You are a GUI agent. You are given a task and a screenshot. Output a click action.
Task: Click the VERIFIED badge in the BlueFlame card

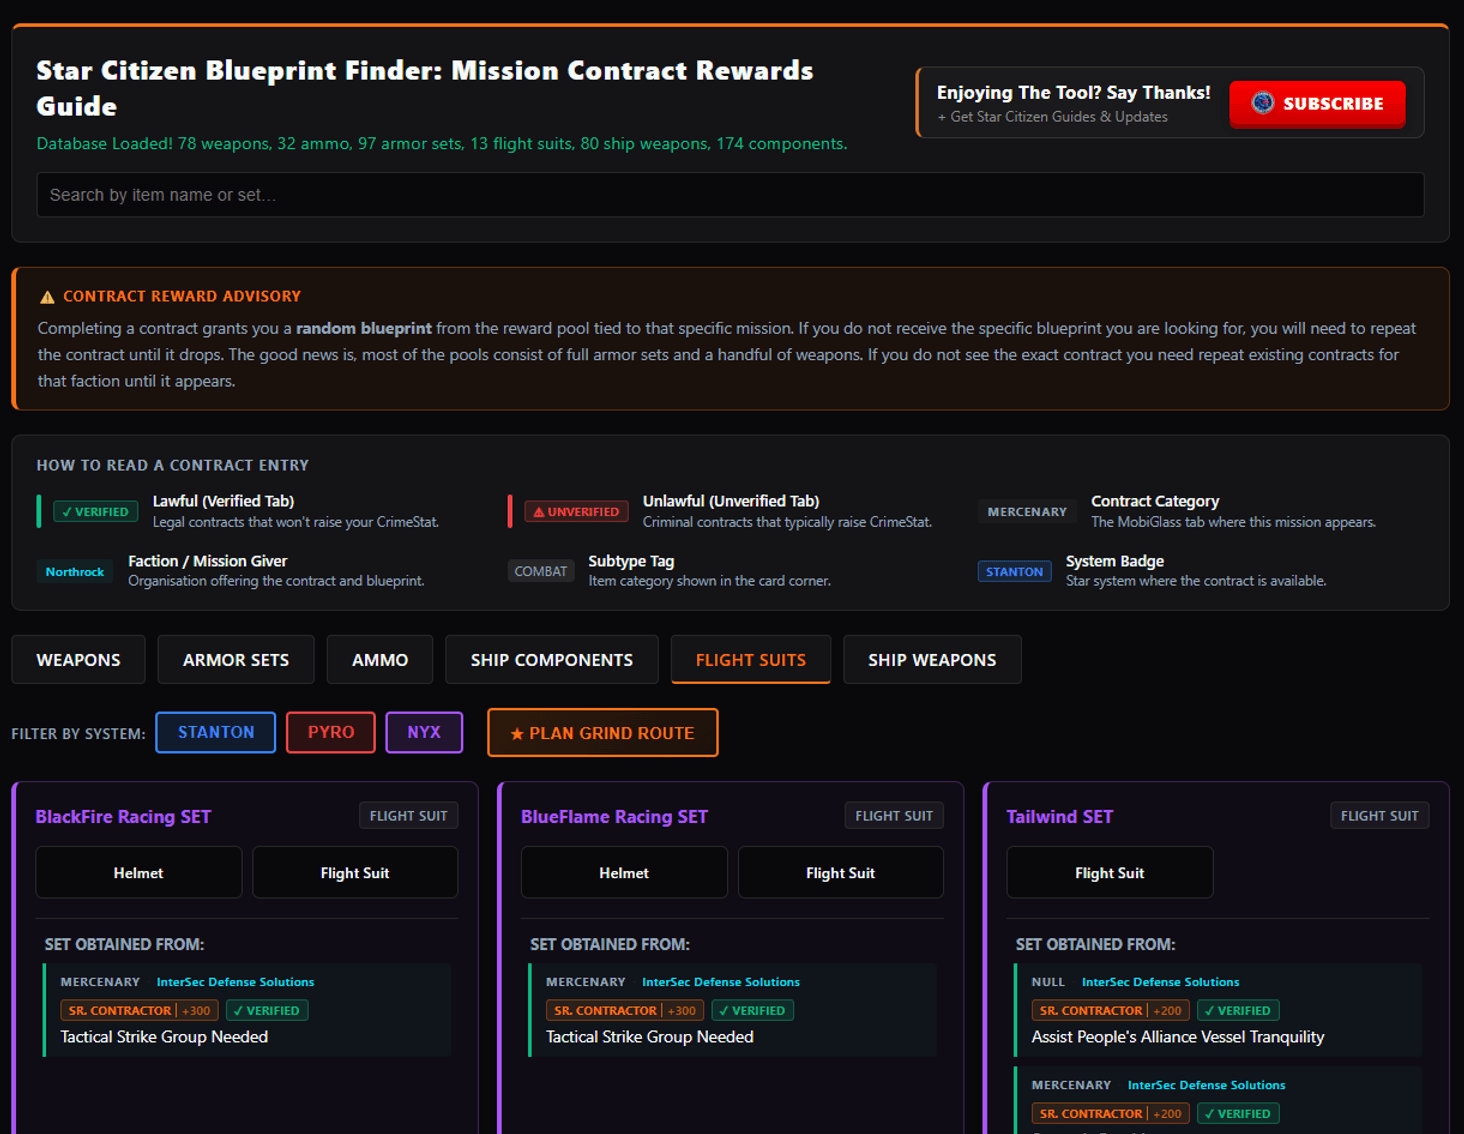pos(753,1011)
